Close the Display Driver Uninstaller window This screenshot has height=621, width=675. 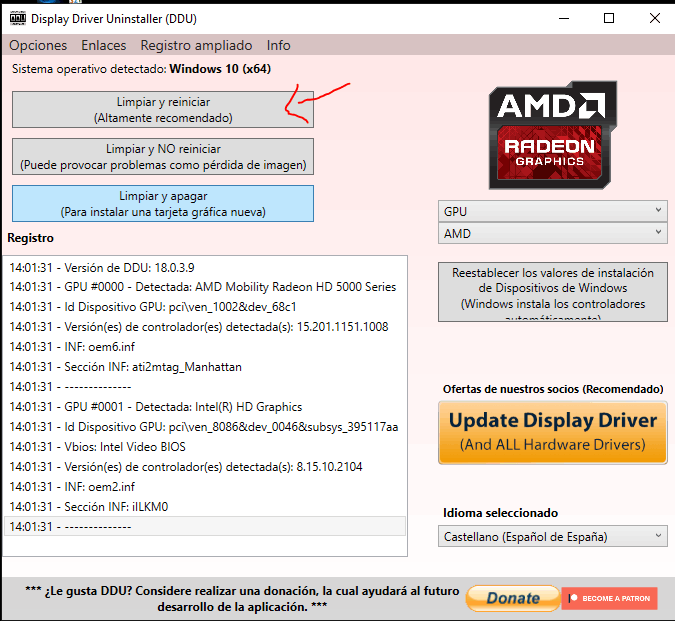coord(655,19)
